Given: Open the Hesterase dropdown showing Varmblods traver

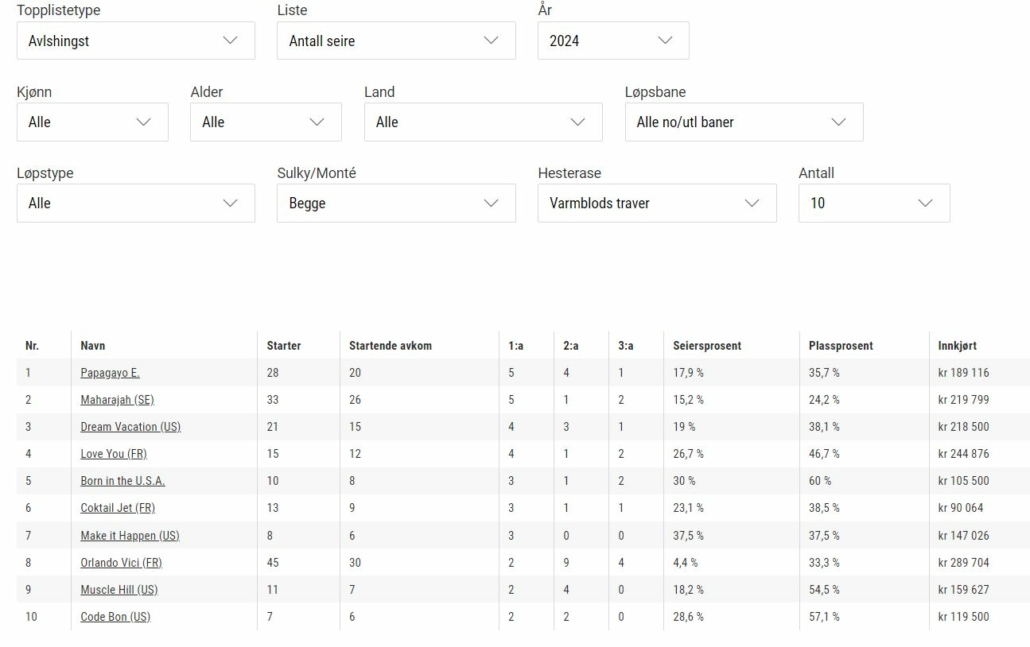Looking at the screenshot, I should 657,203.
